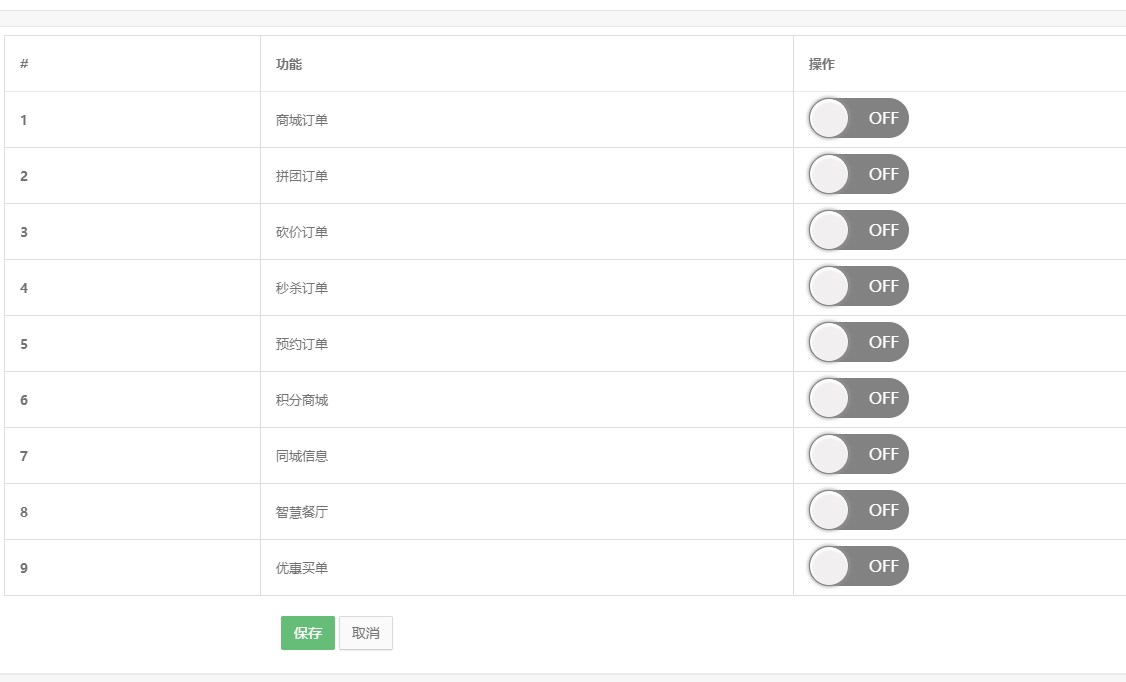Click the 操作 column header
Screen dimensions: 1126x682
(x=822, y=64)
